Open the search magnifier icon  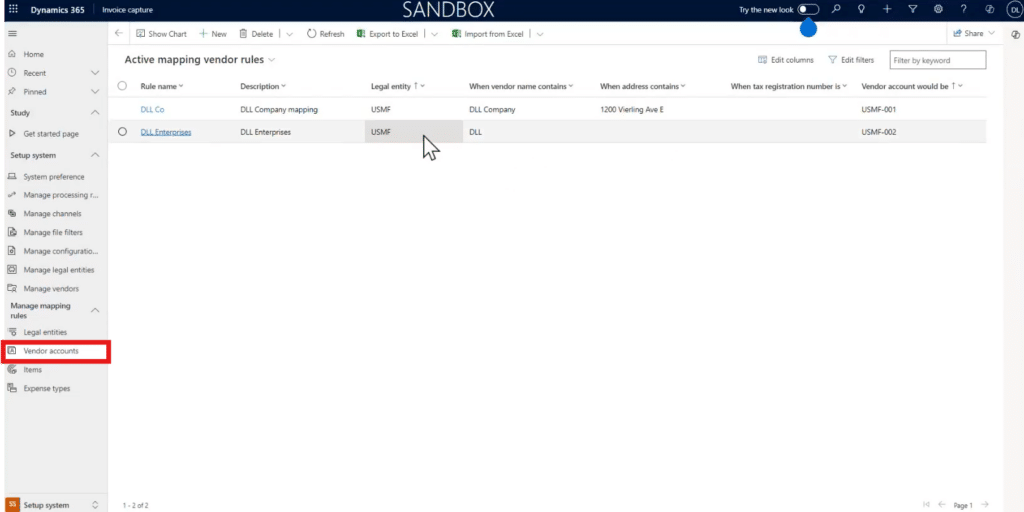(835, 9)
